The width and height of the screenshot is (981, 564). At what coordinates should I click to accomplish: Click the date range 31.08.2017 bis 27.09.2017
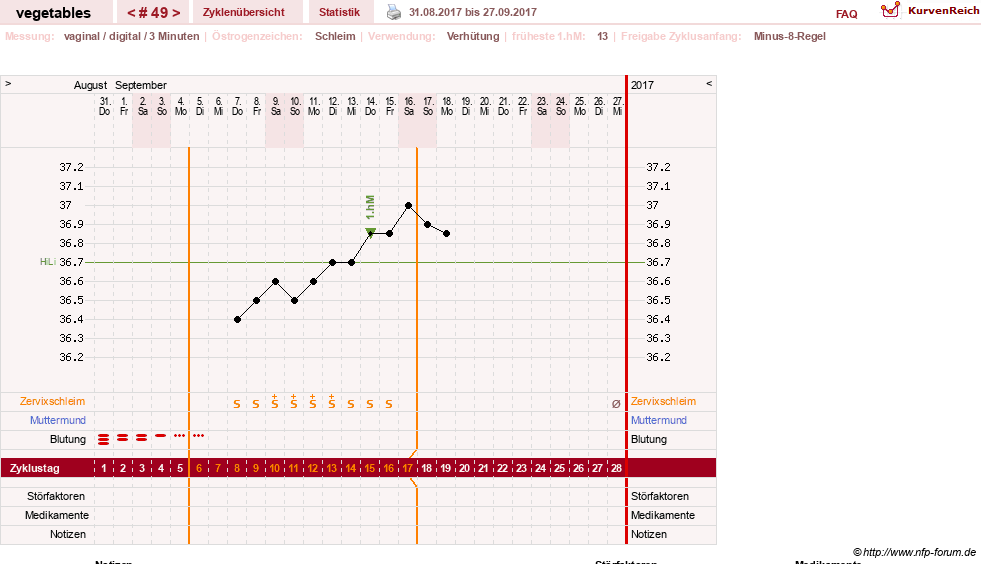coord(472,12)
